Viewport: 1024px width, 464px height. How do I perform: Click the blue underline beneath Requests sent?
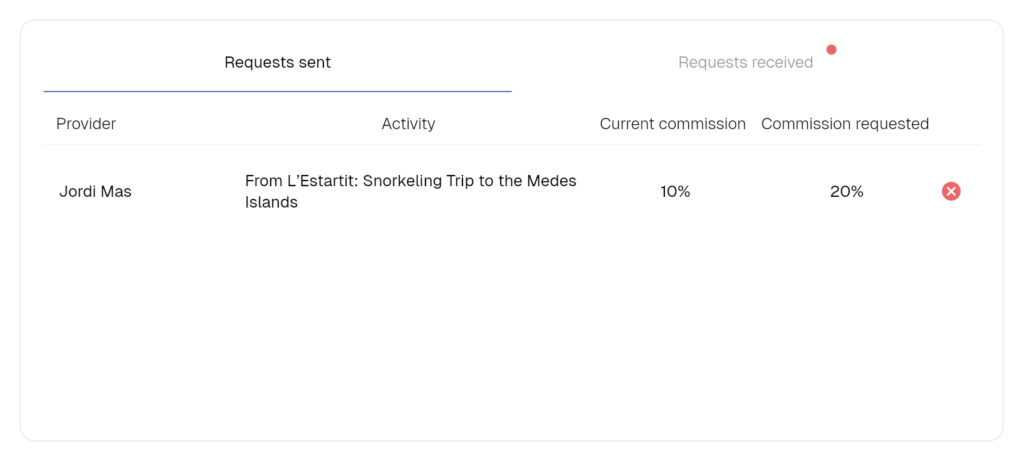coord(278,91)
